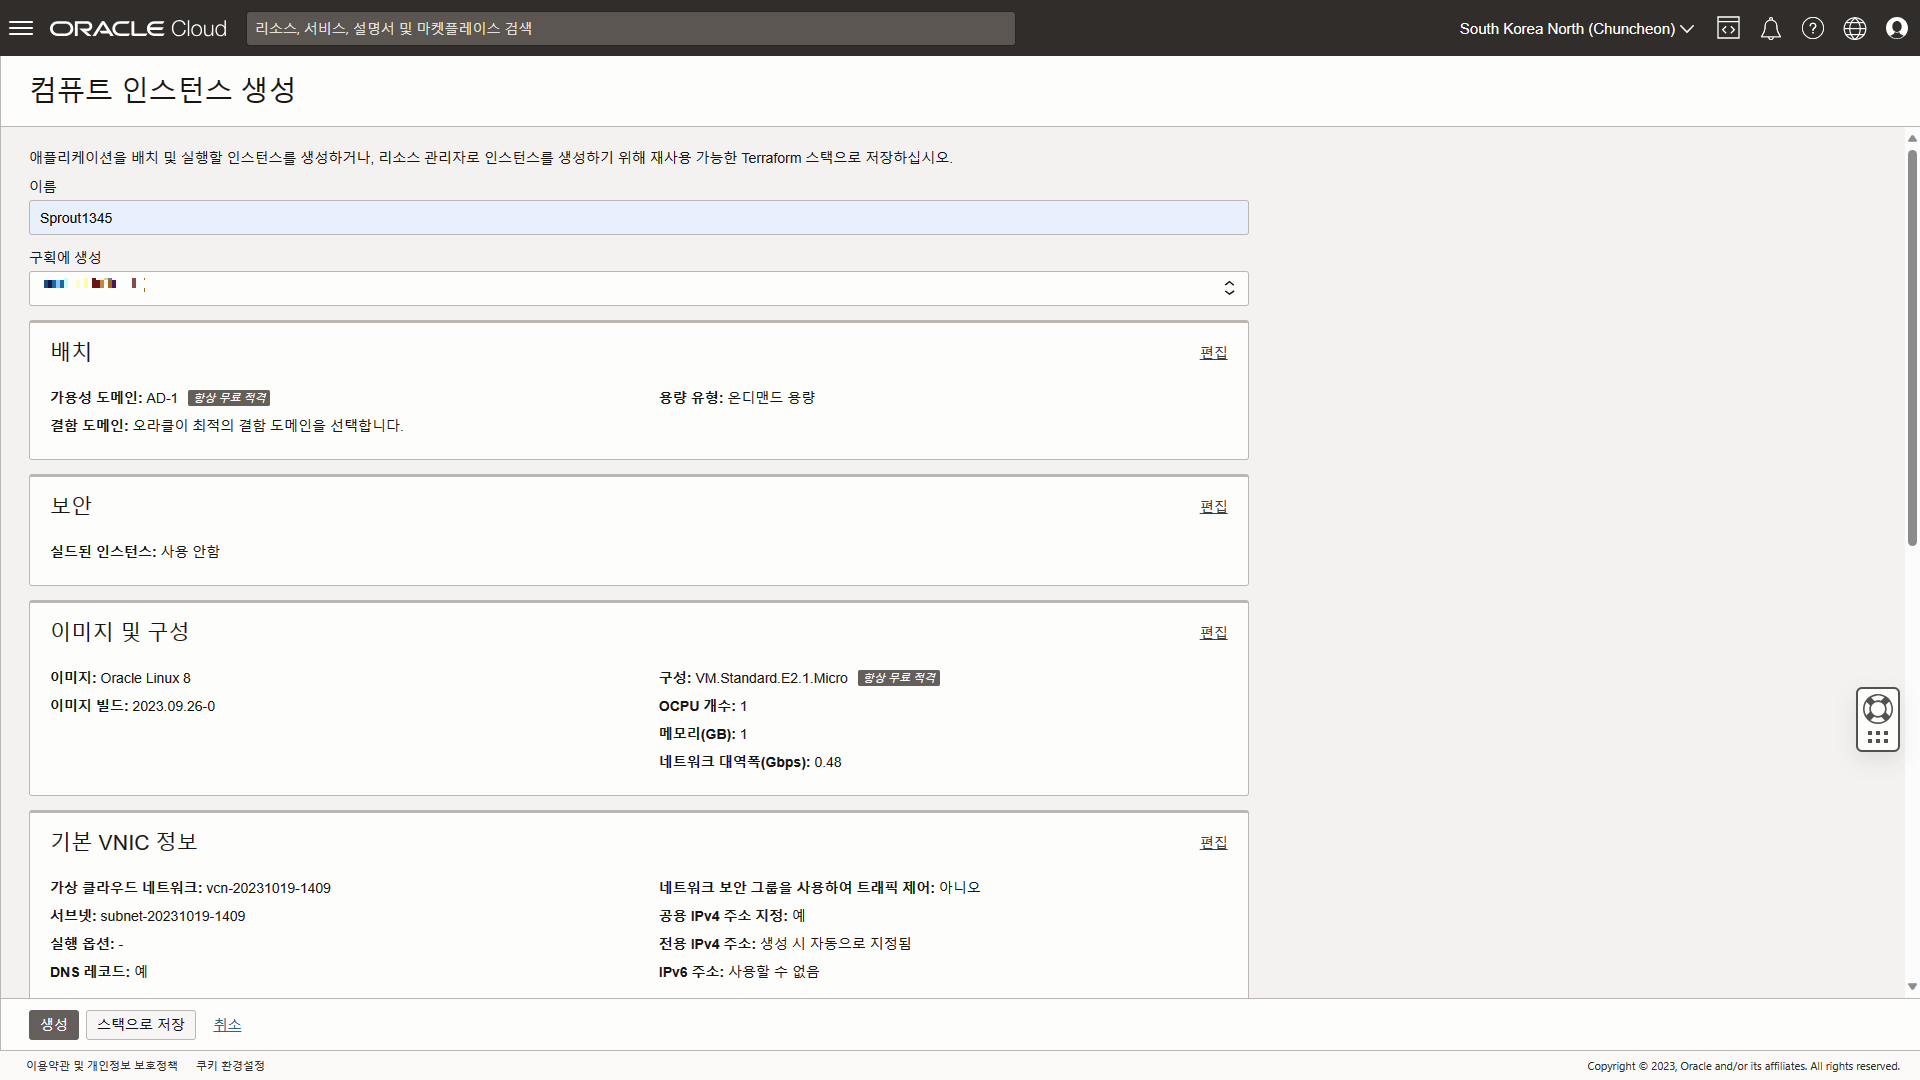Click the 스택으로 저장 button
Image resolution: width=1920 pixels, height=1080 pixels.
click(140, 1024)
